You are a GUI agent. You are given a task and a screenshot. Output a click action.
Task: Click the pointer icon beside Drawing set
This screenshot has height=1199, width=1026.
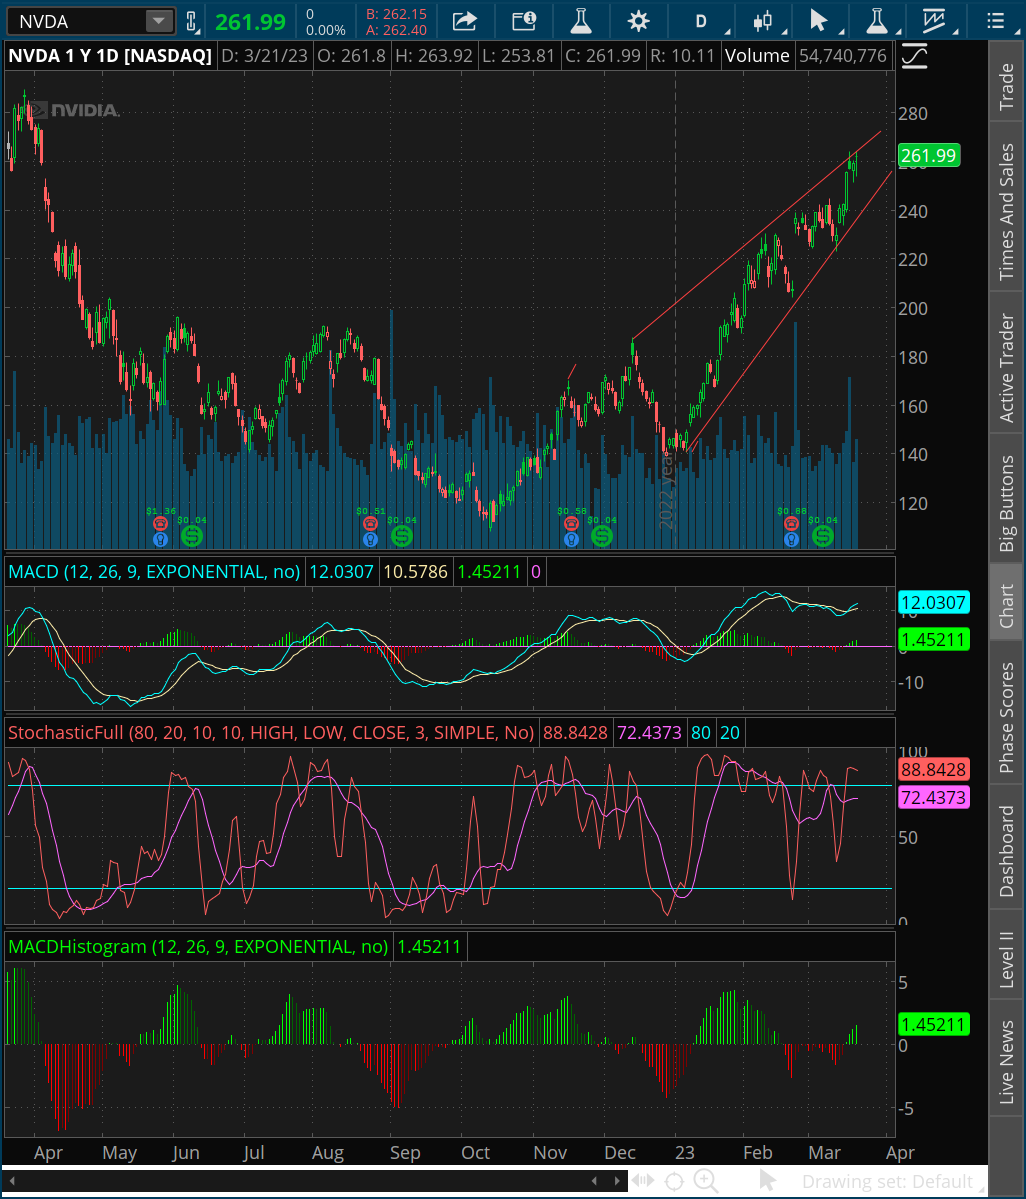pos(768,1181)
